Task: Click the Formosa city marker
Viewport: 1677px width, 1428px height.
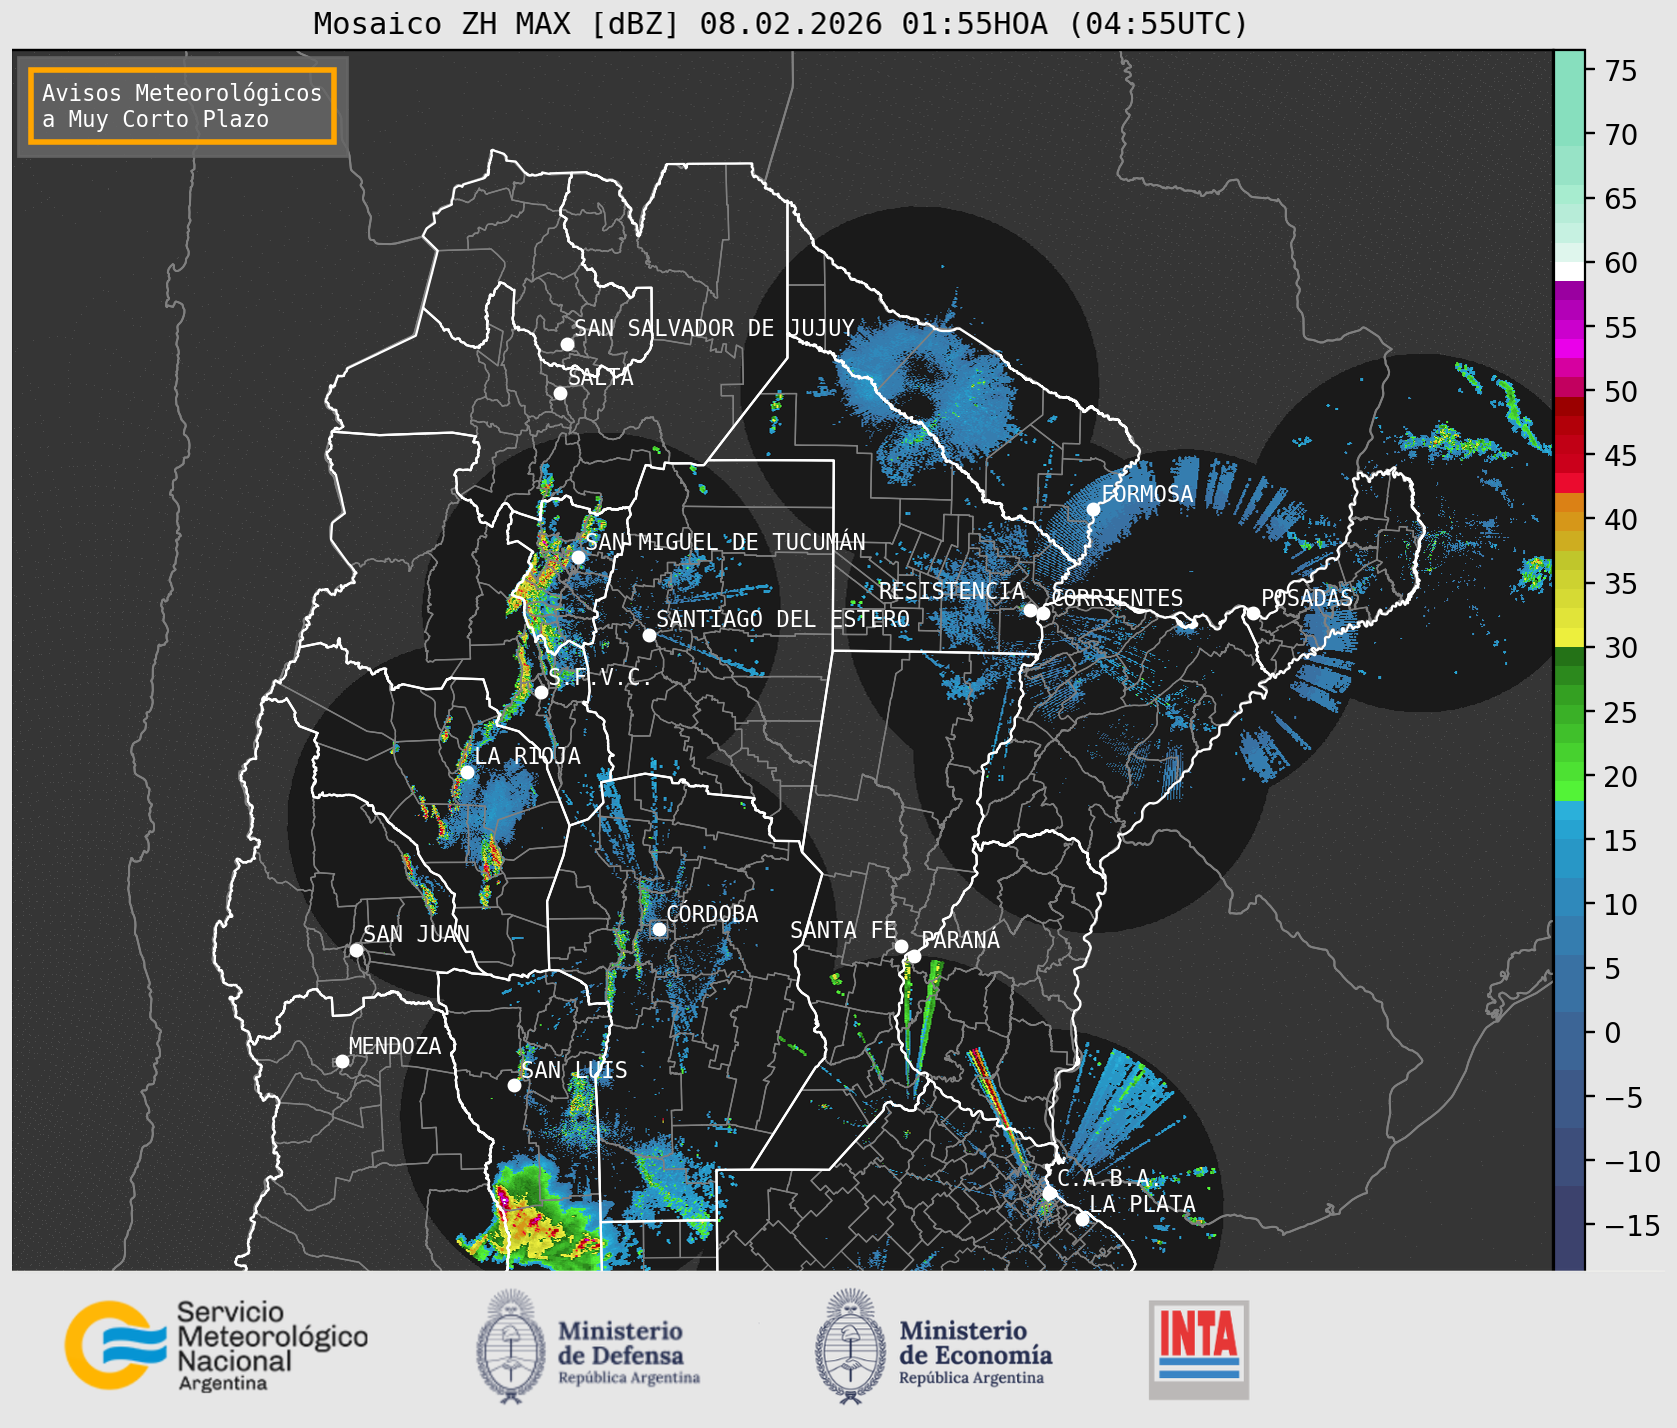Action: 1094,509
